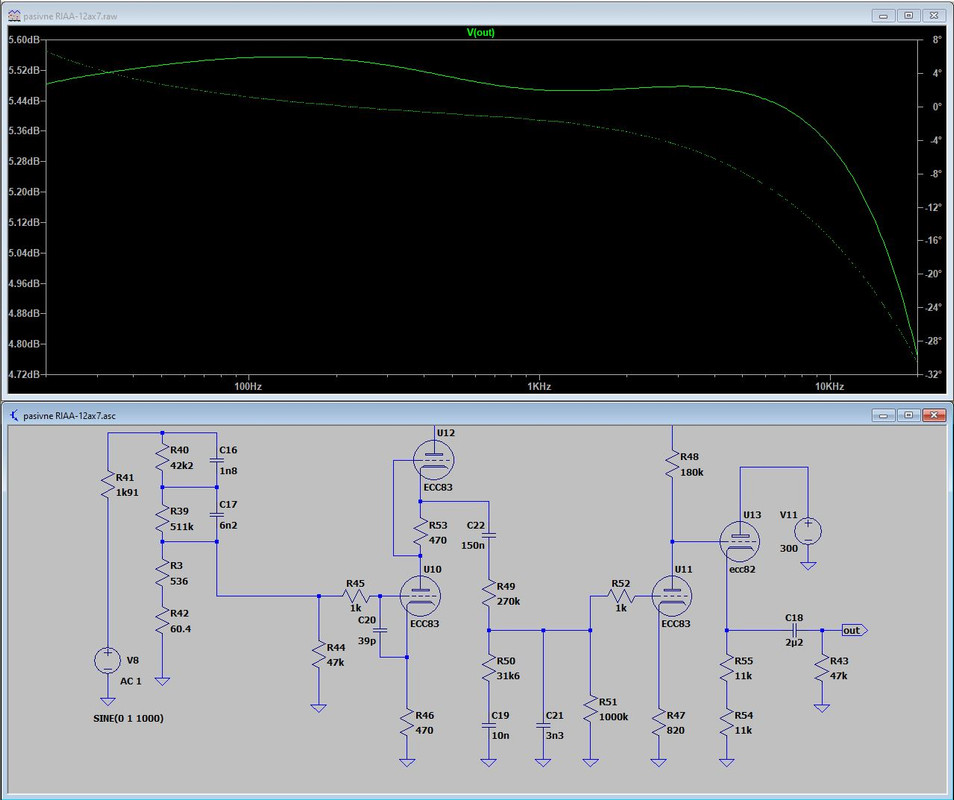This screenshot has width=954, height=800.
Task: Click the SINE(0 1 1000) source text
Action: (x=128, y=718)
